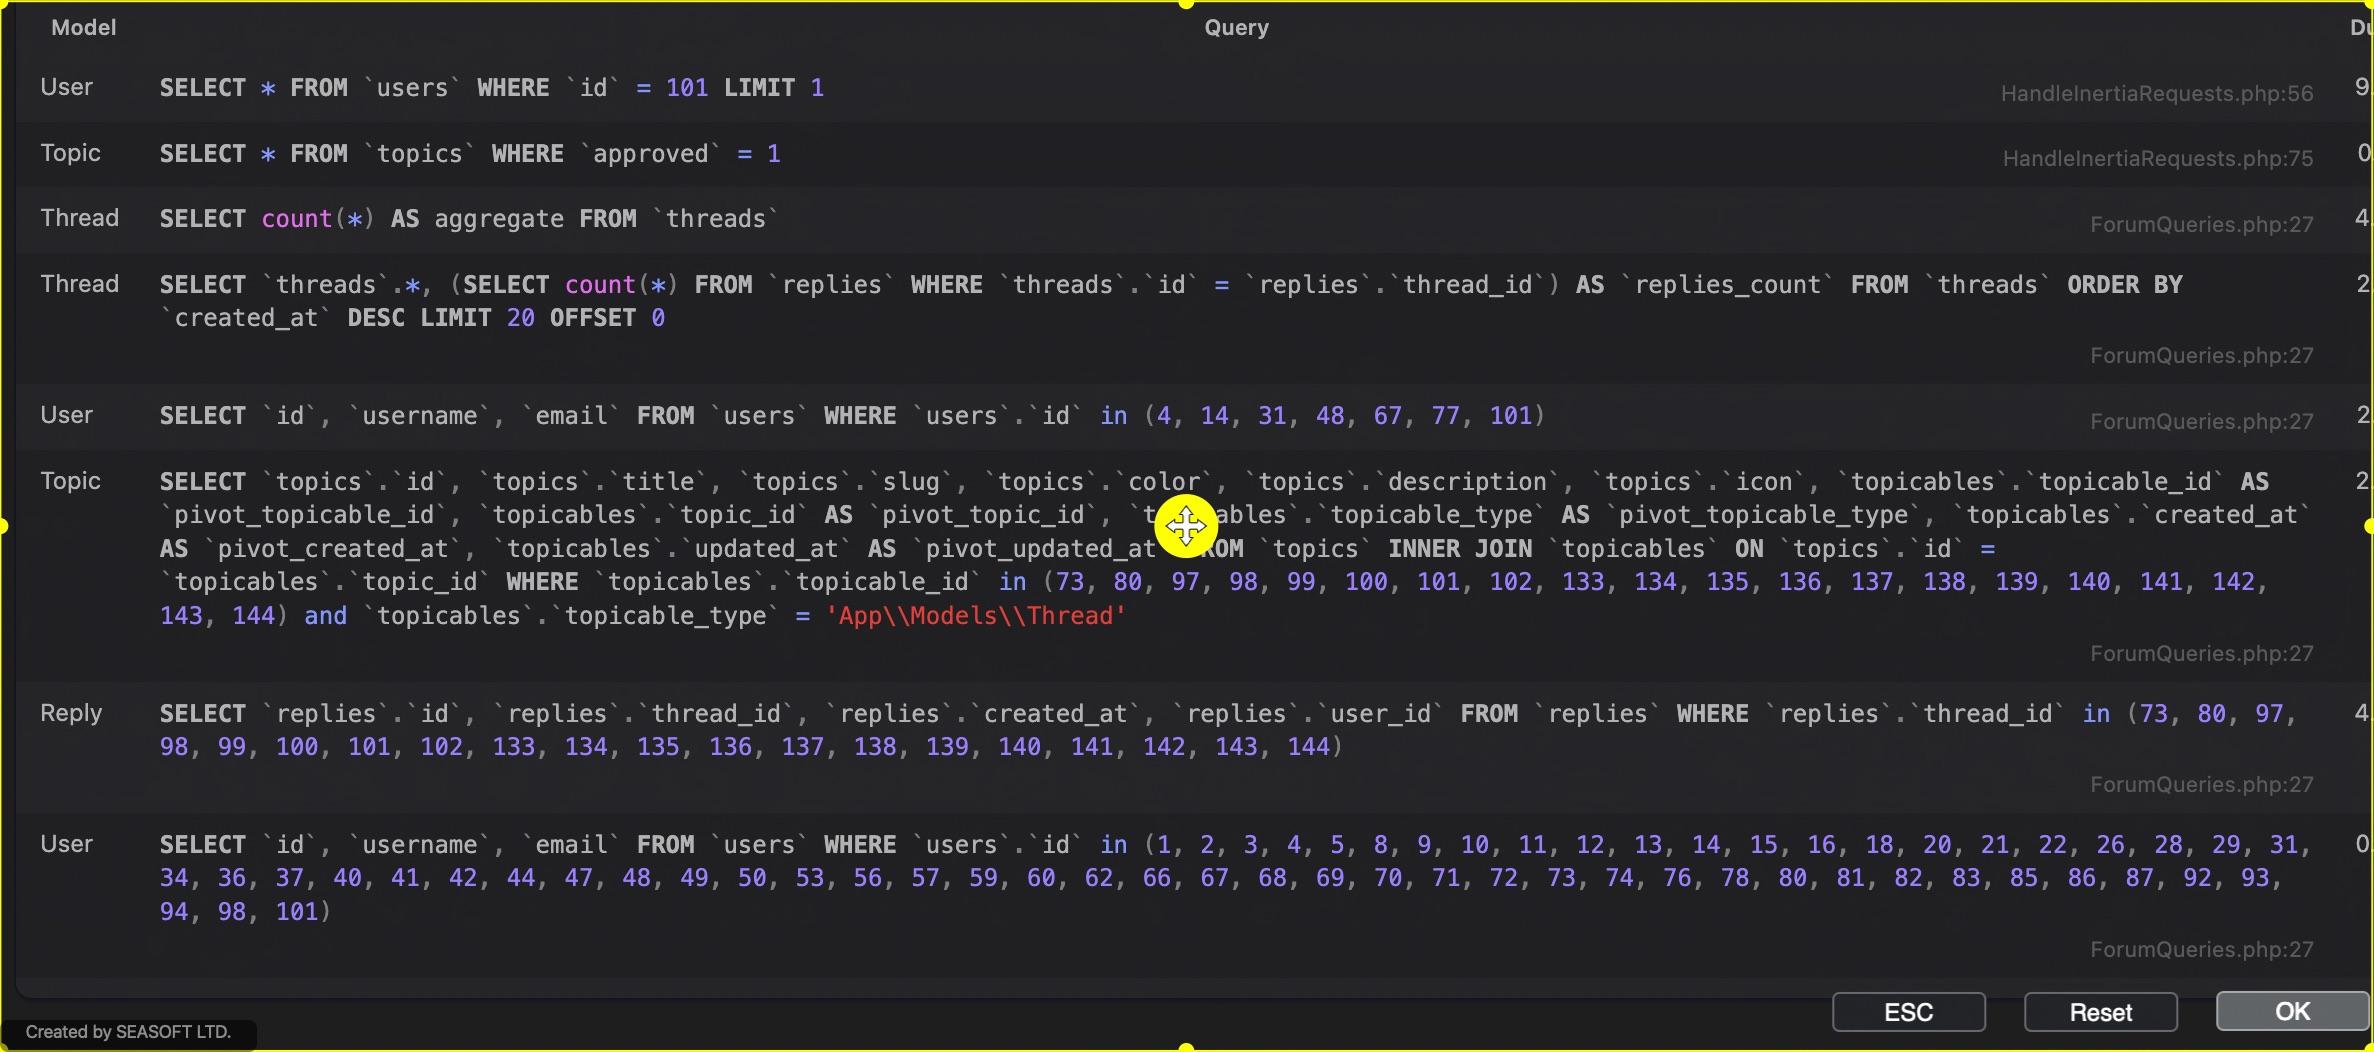Open ForumQueries.php:27 link for the replies_count threads query
This screenshot has width=2374, height=1052.
[2202, 355]
